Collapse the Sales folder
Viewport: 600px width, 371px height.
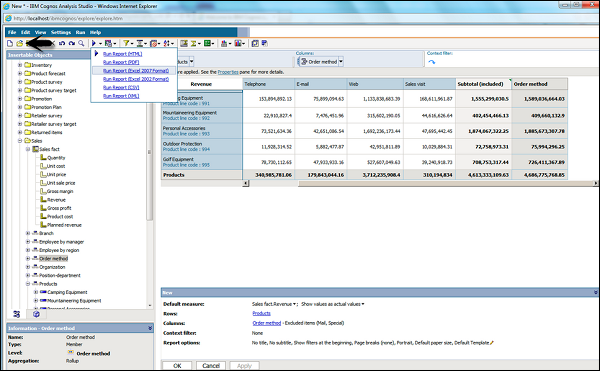tap(20, 141)
